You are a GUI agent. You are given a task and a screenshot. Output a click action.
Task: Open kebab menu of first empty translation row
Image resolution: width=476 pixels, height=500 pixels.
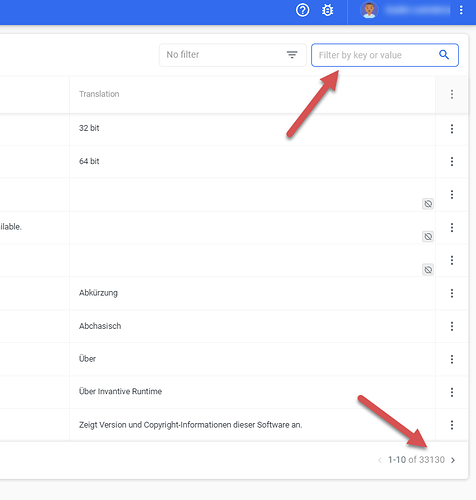452,194
